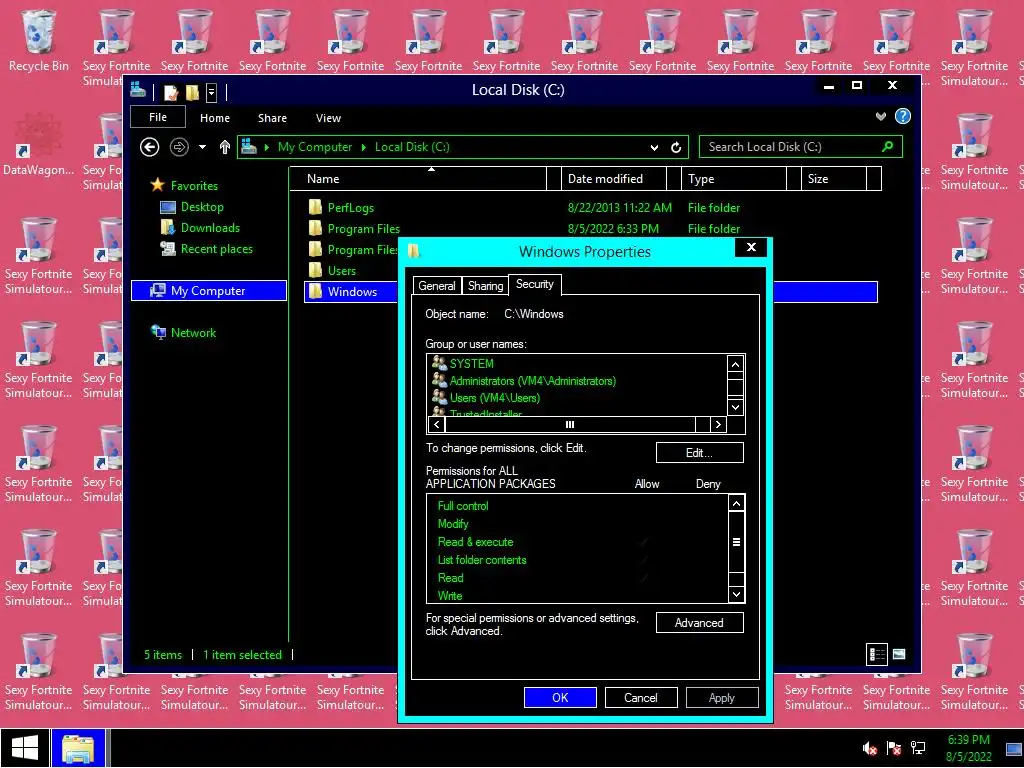Select the Security tab
The height and width of the screenshot is (768, 1024).
click(534, 284)
